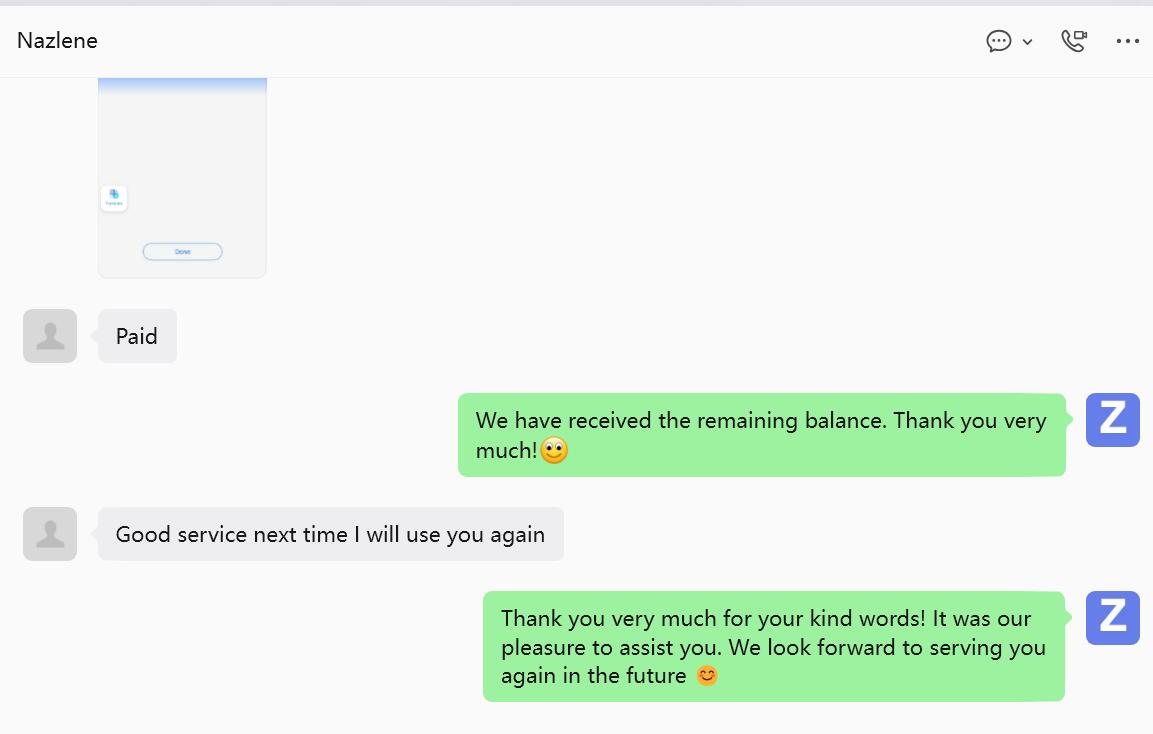Expand the dropdown arrow beside chat icon
Screen dimensions: 1153x734
(1027, 42)
